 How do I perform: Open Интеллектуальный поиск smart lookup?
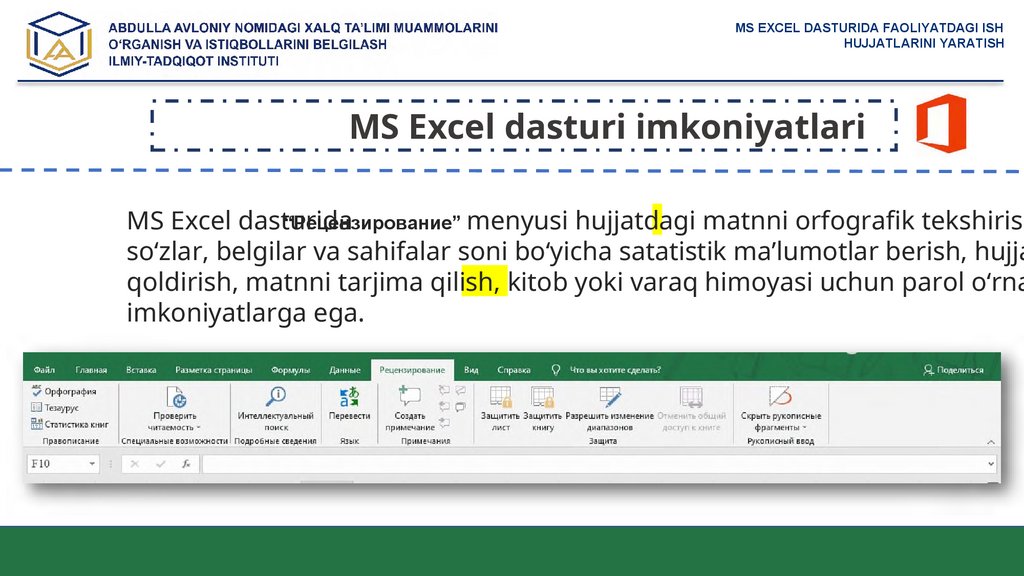(276, 408)
